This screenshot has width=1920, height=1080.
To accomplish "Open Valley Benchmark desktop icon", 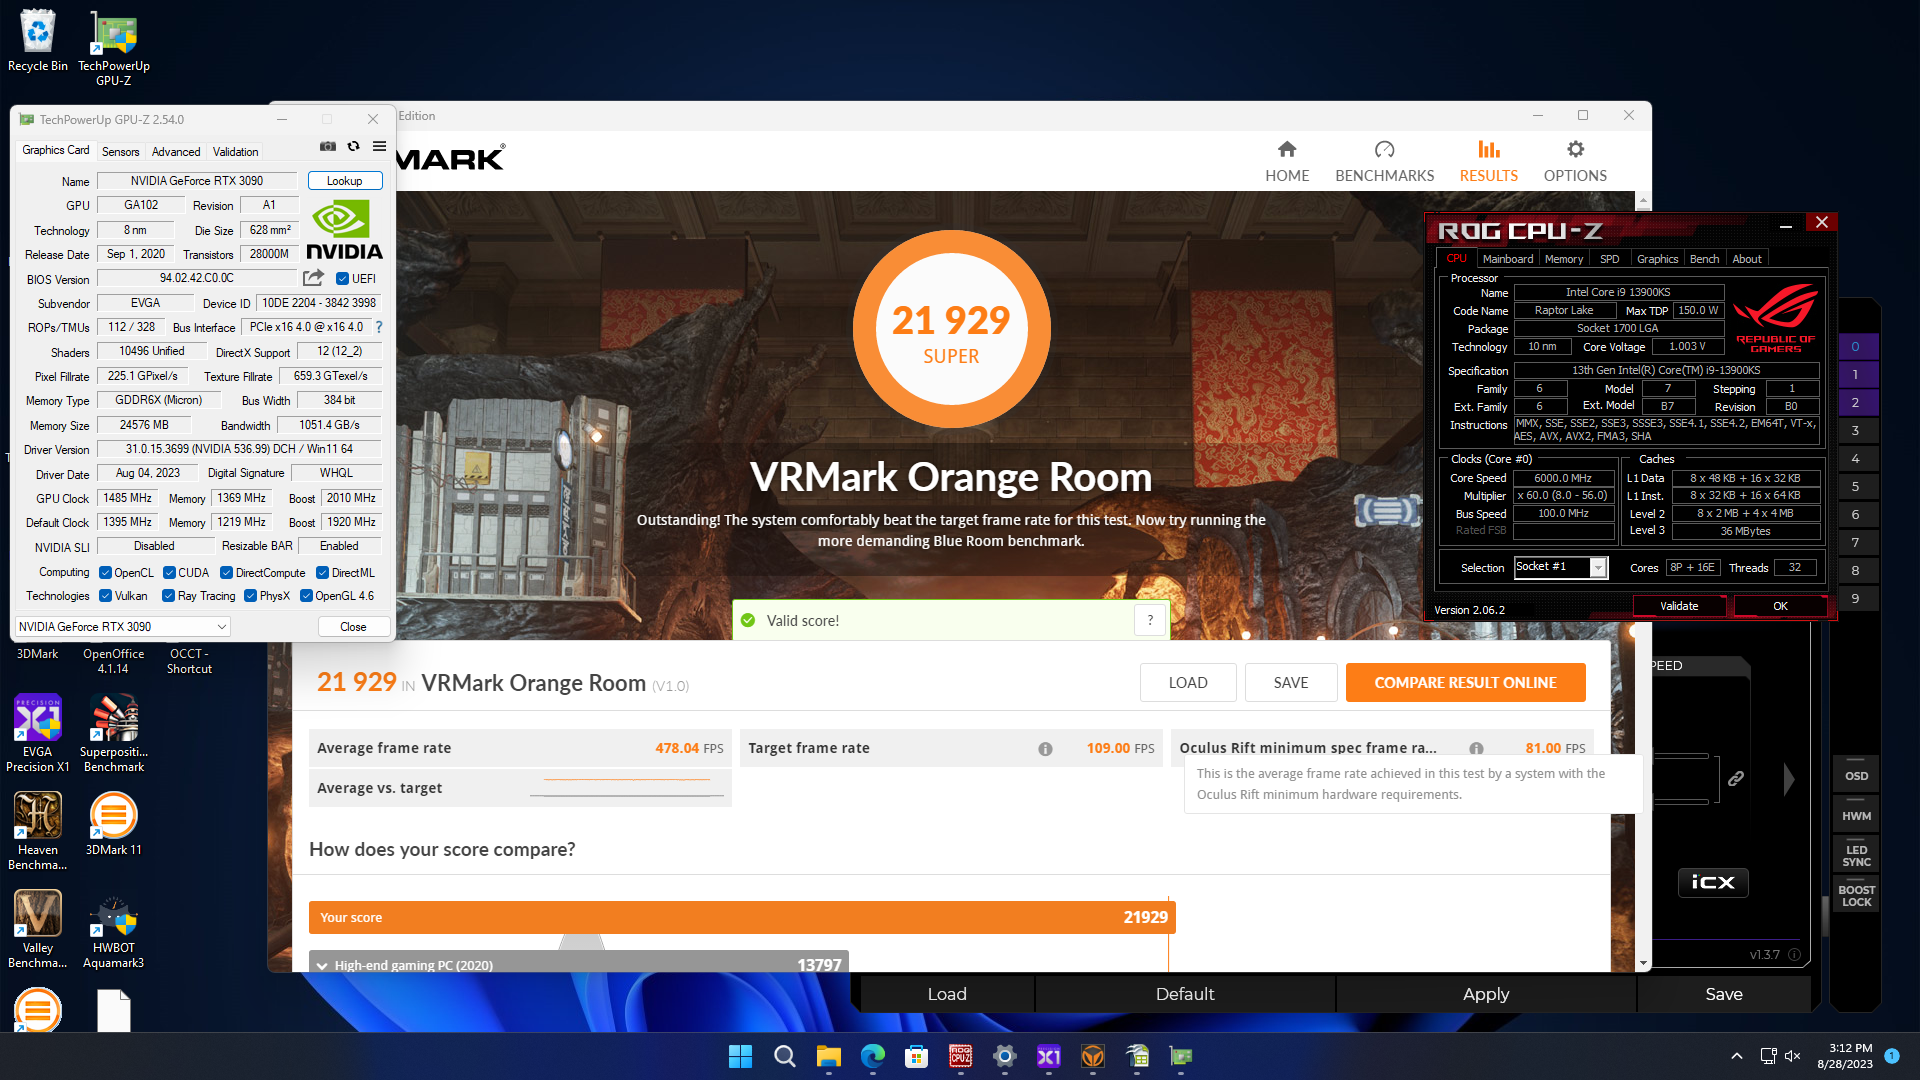I will coord(38,930).
